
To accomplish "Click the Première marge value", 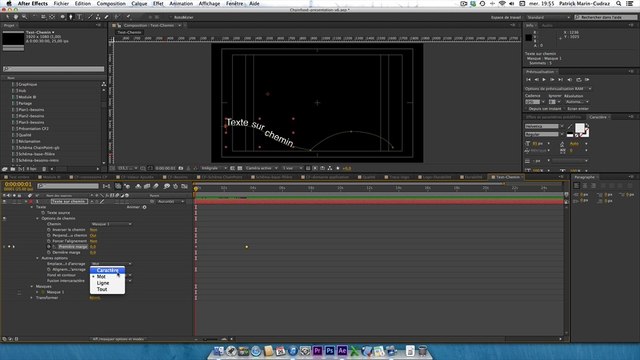I will 93,247.
